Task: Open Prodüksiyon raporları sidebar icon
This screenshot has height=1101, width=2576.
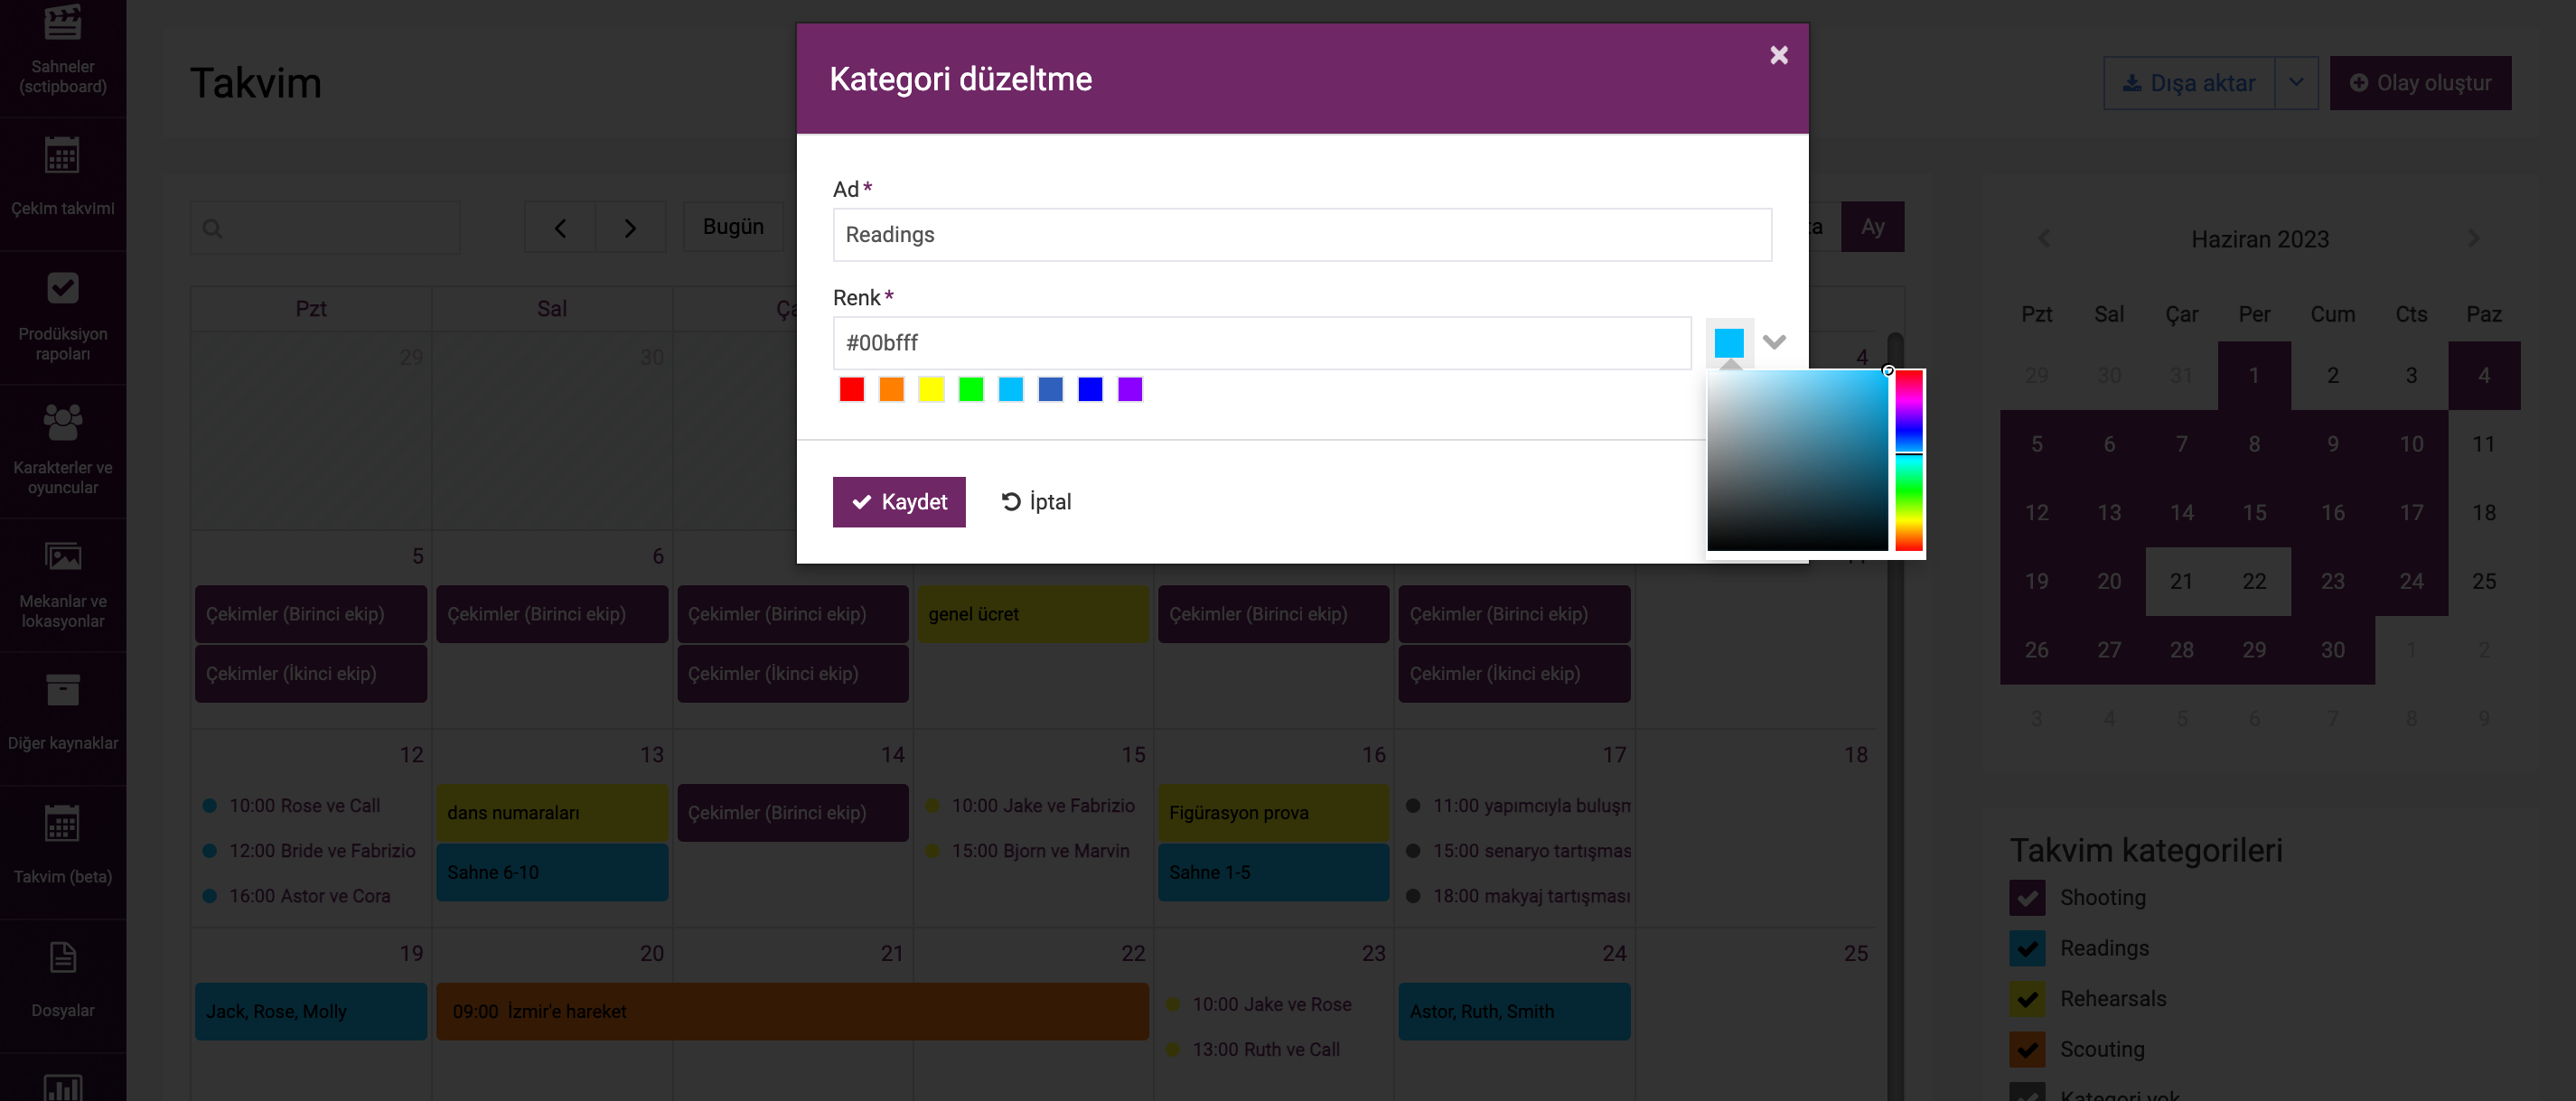Action: pos(62,289)
